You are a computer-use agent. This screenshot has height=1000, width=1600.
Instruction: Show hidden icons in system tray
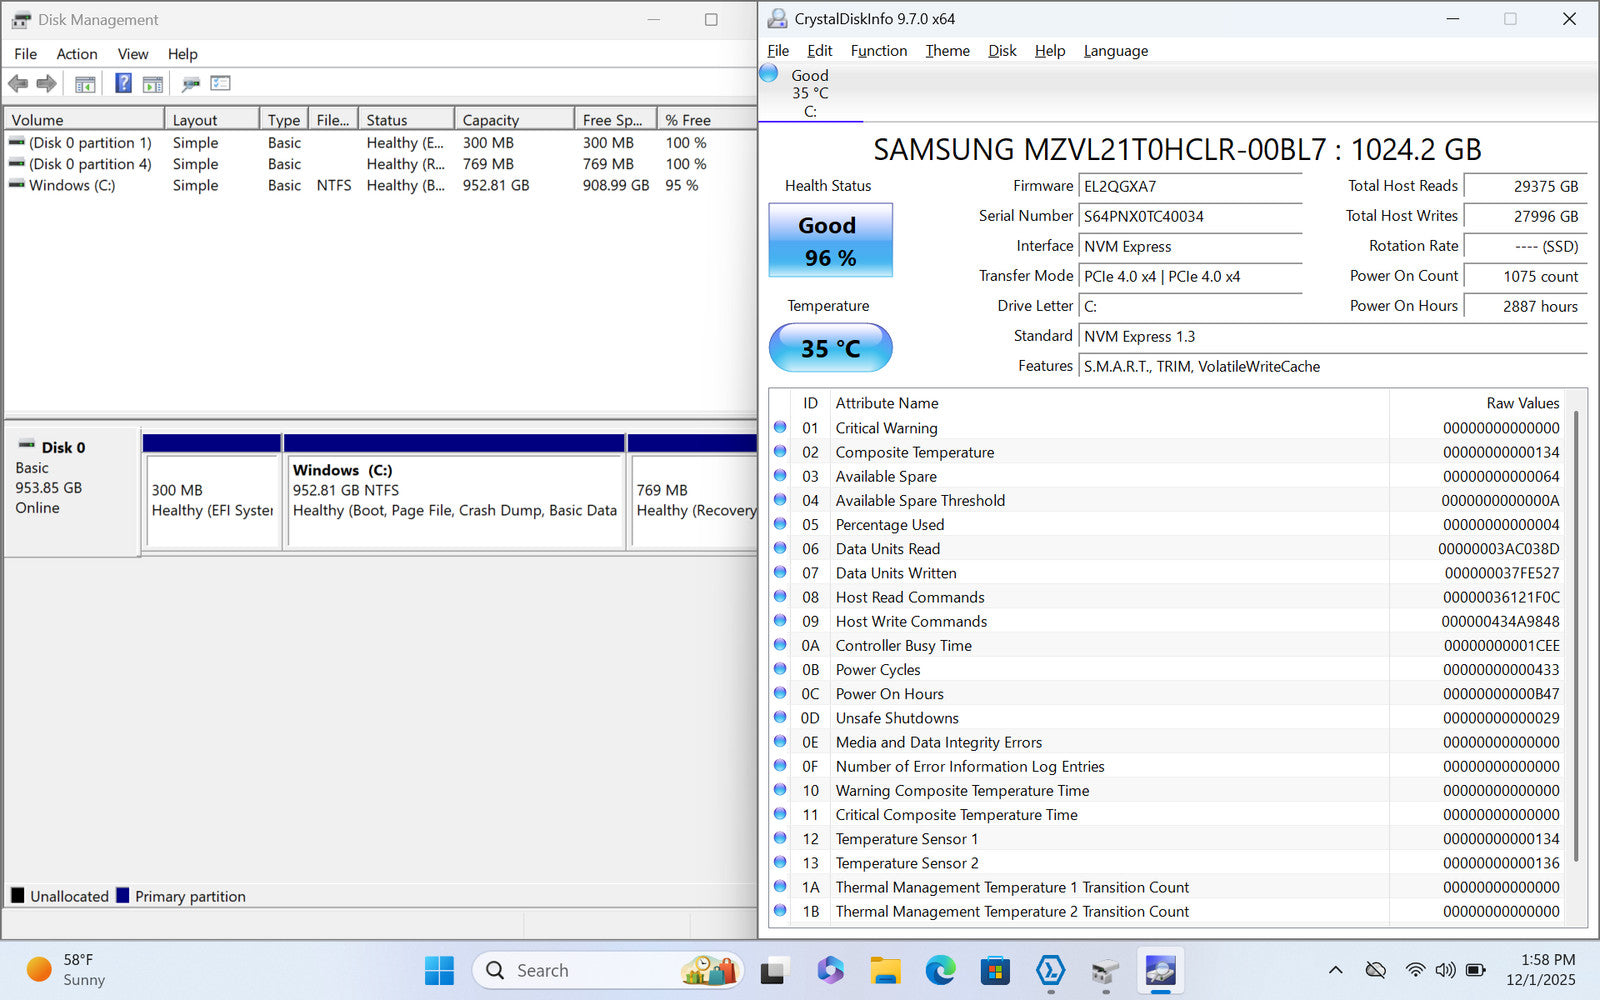[1335, 970]
